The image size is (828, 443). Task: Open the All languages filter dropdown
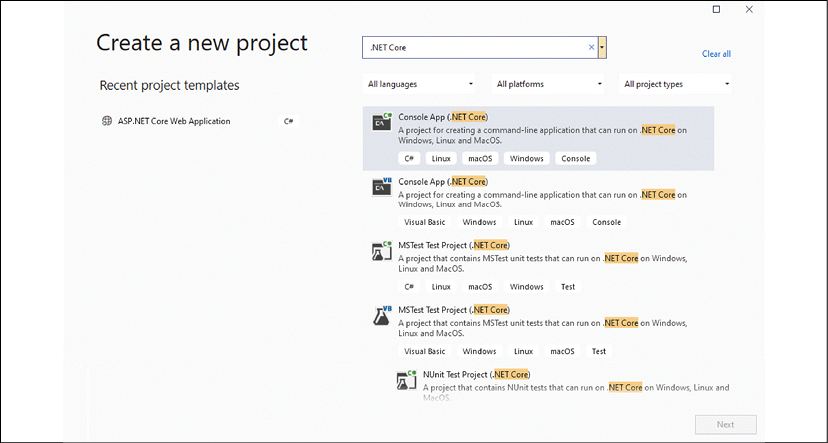419,84
